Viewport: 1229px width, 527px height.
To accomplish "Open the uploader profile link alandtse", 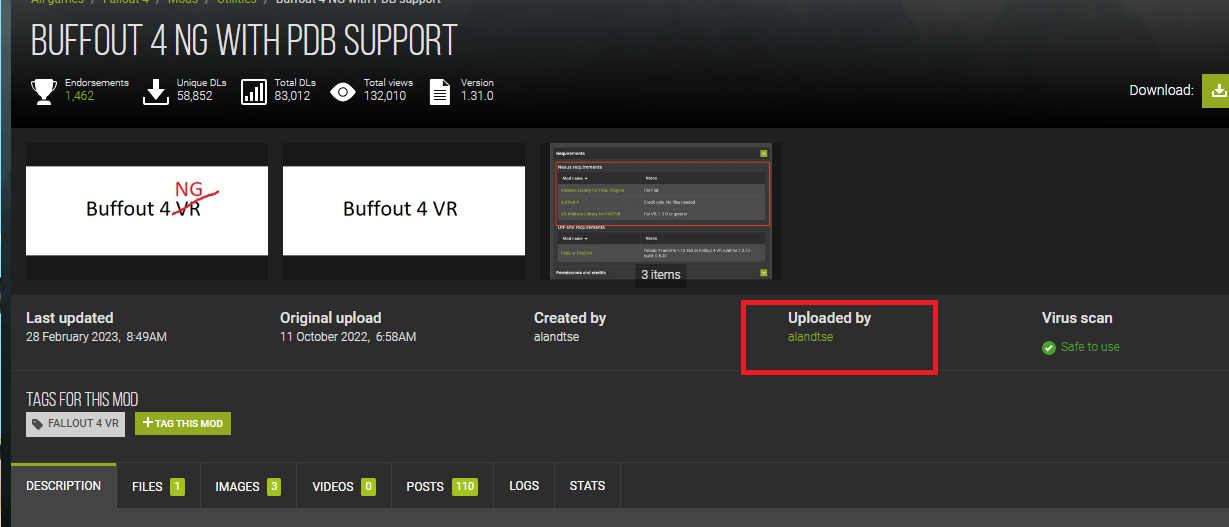I will (x=810, y=337).
